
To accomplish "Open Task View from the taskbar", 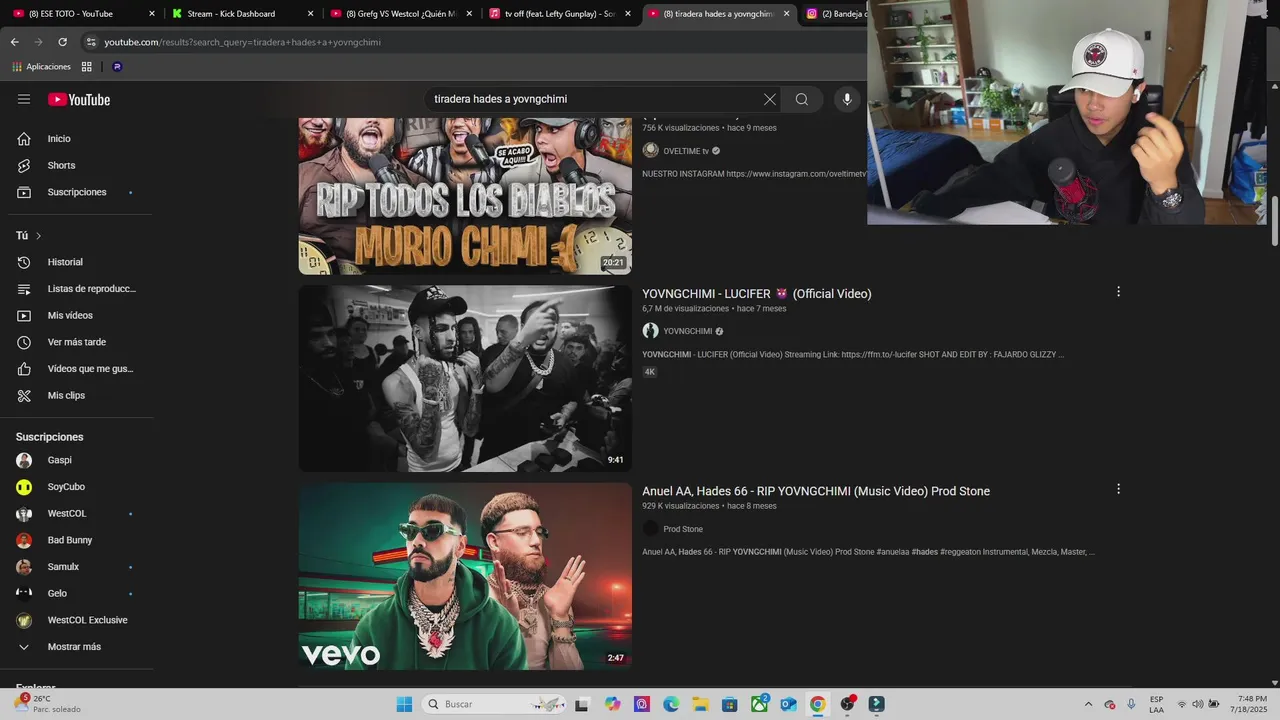I will (582, 704).
